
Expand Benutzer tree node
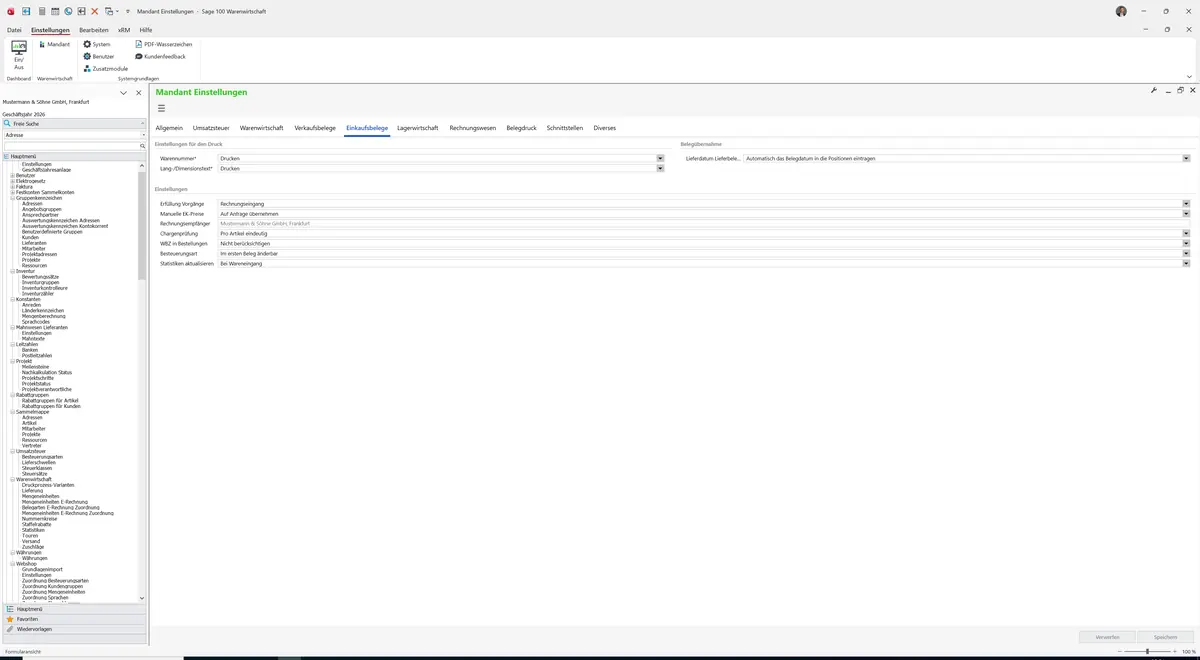point(13,175)
